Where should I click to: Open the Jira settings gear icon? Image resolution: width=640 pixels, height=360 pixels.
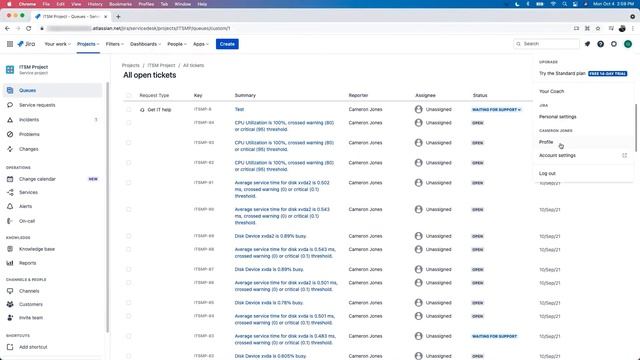point(614,44)
